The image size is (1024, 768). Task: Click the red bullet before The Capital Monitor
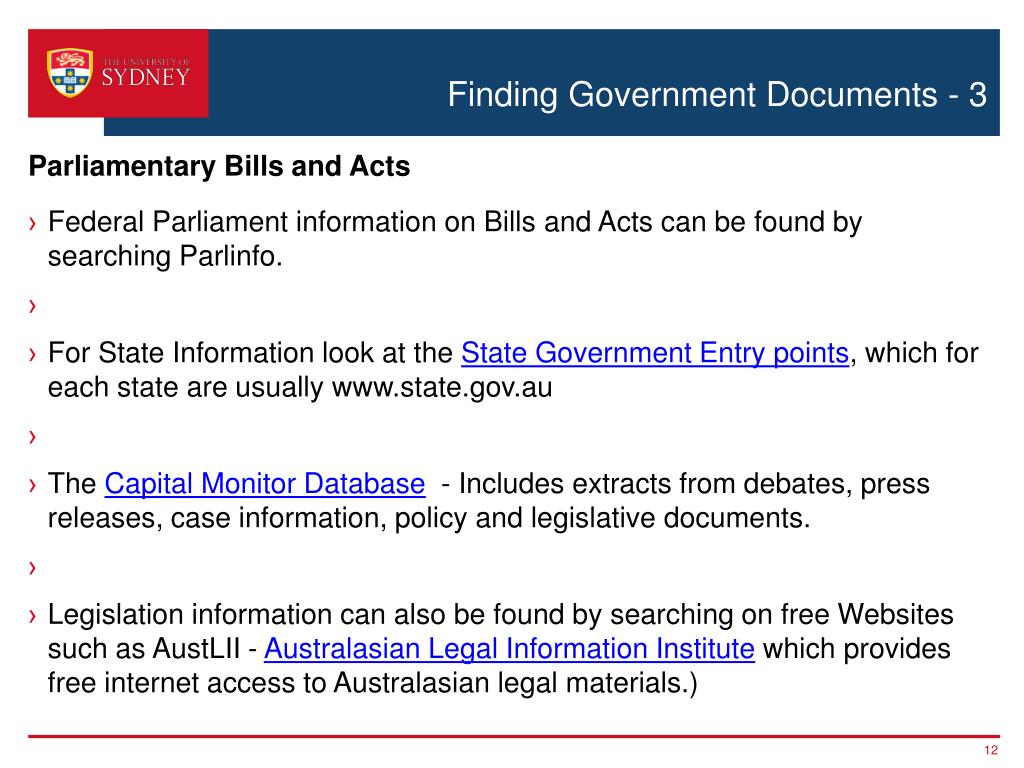pyautogui.click(x=33, y=485)
